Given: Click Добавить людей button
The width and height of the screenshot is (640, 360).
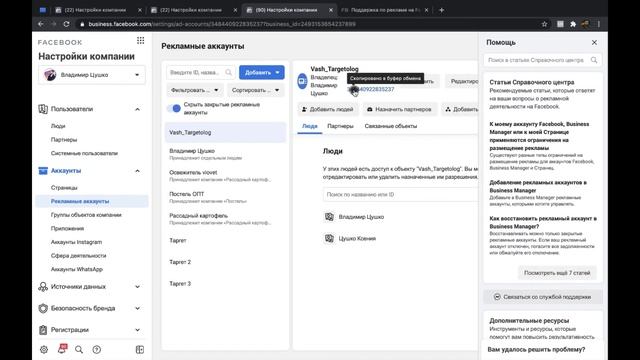Looking at the screenshot, I should [328, 109].
